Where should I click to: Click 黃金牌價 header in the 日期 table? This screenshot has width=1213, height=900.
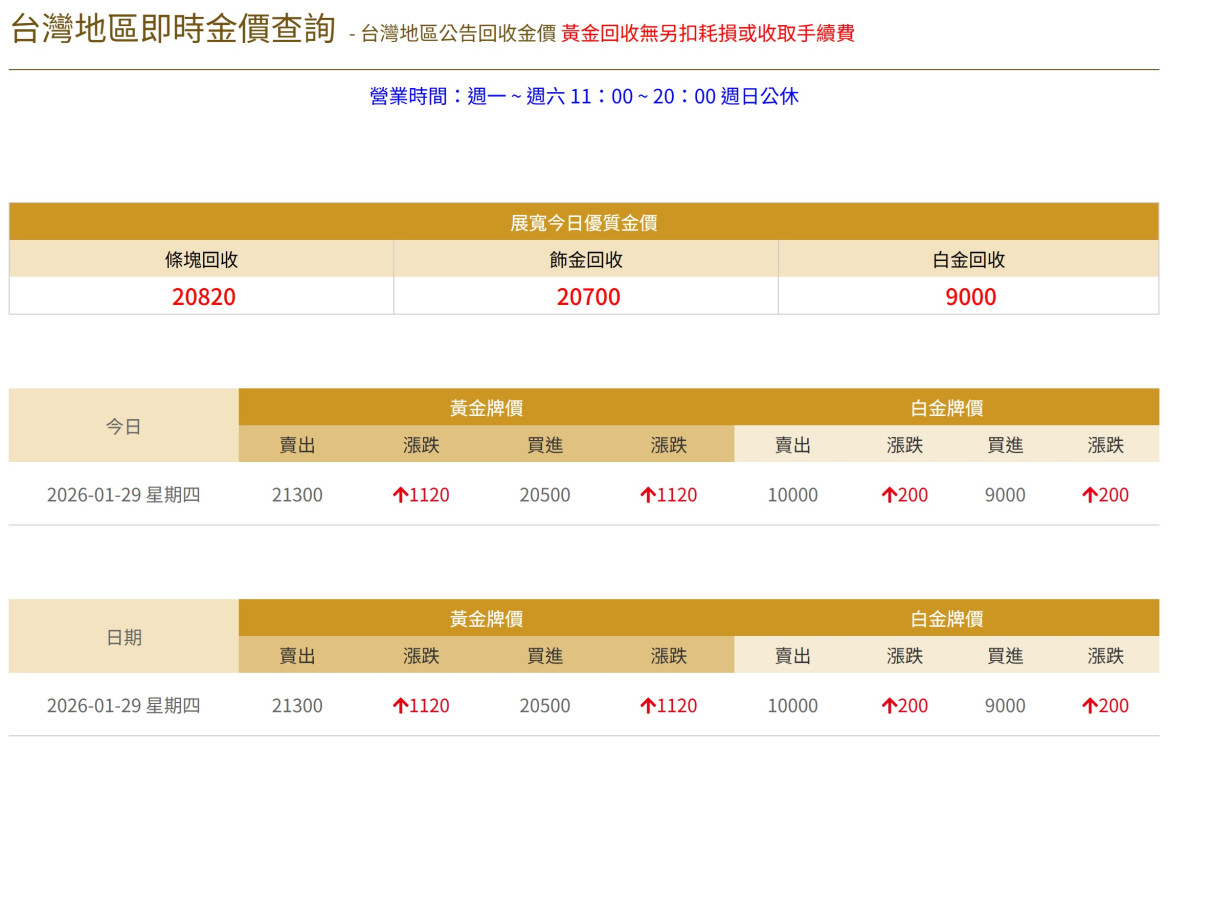pos(486,619)
